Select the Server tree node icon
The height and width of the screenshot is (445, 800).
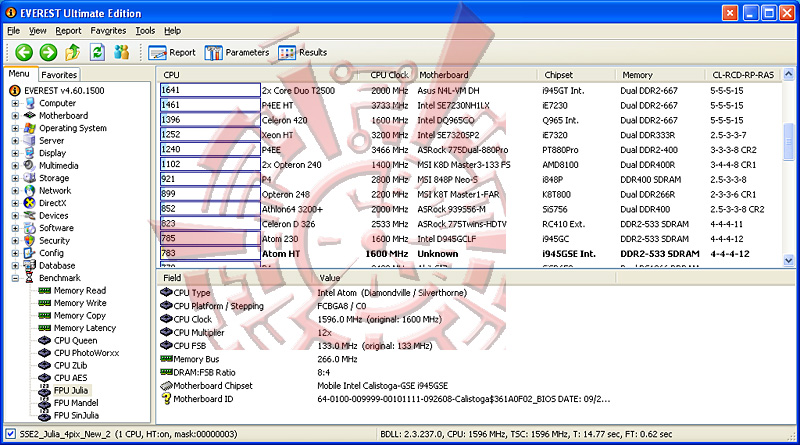tap(30, 140)
